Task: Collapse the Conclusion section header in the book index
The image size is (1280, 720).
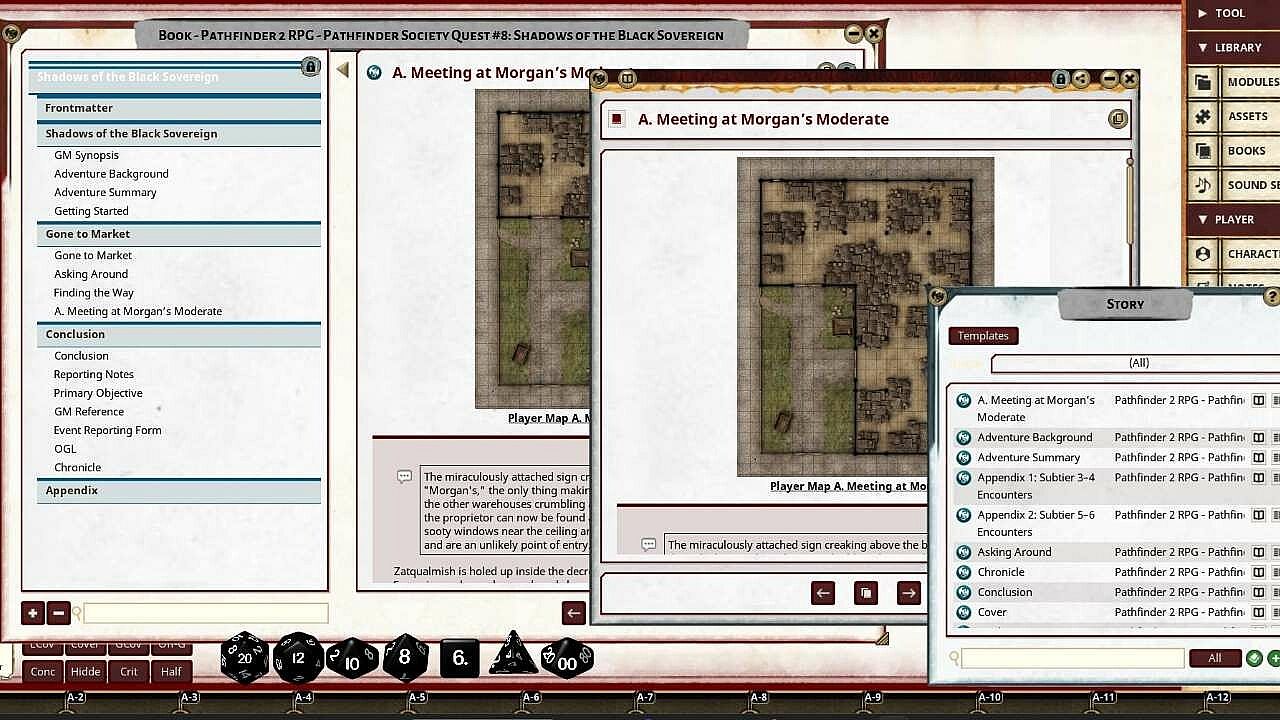Action: (179, 334)
